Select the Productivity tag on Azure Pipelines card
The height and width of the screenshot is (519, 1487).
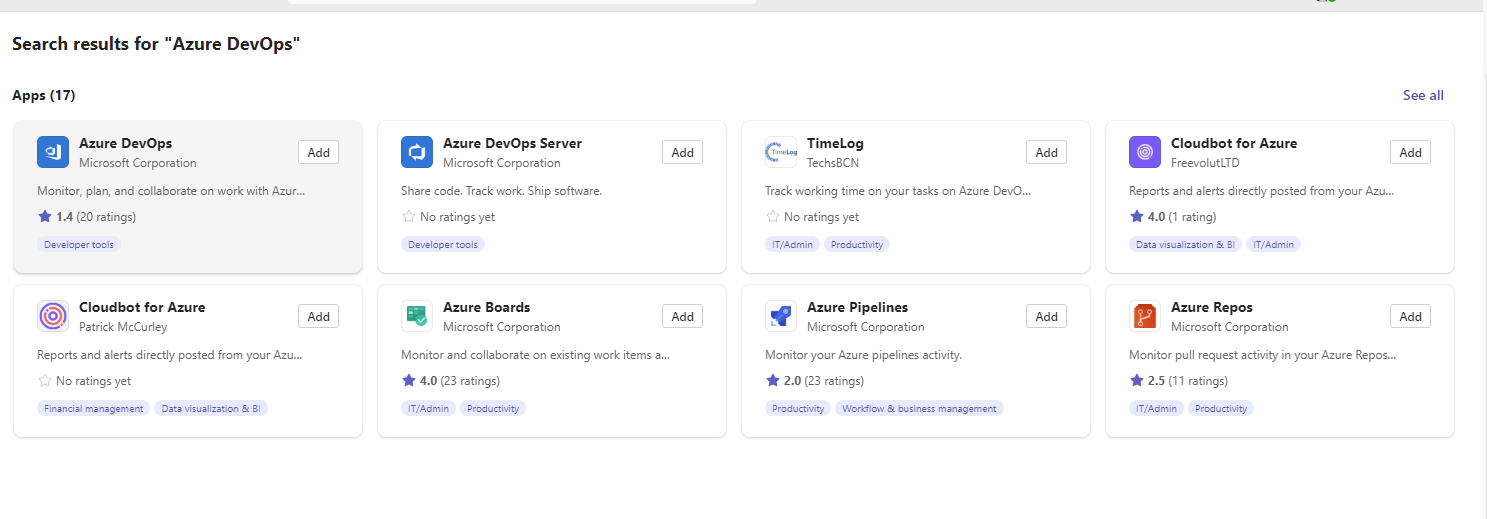click(x=798, y=408)
